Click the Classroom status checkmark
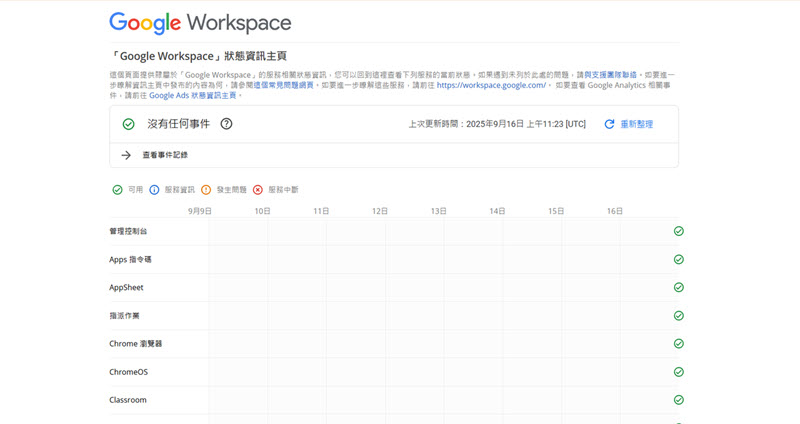 point(678,399)
